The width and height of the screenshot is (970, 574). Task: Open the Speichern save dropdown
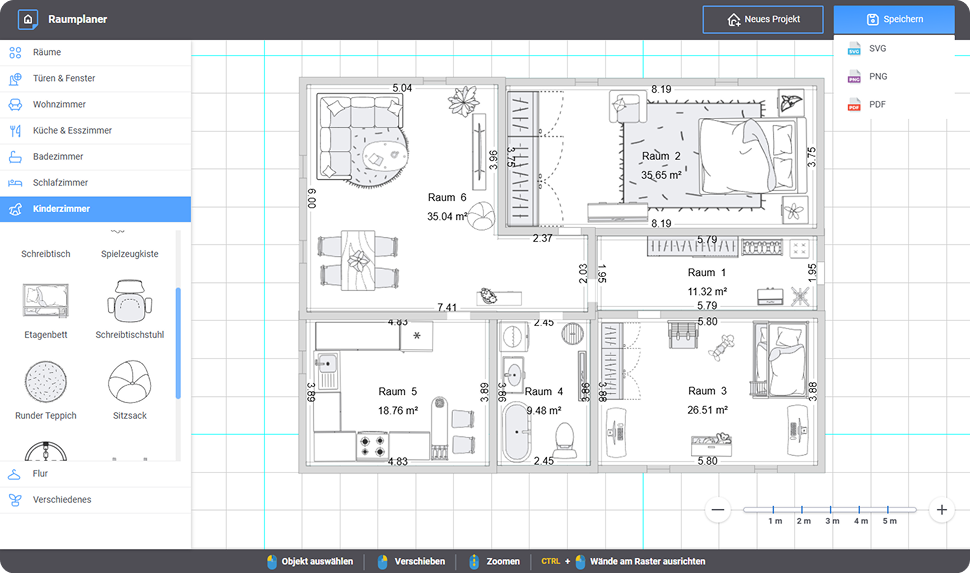click(x=895, y=19)
